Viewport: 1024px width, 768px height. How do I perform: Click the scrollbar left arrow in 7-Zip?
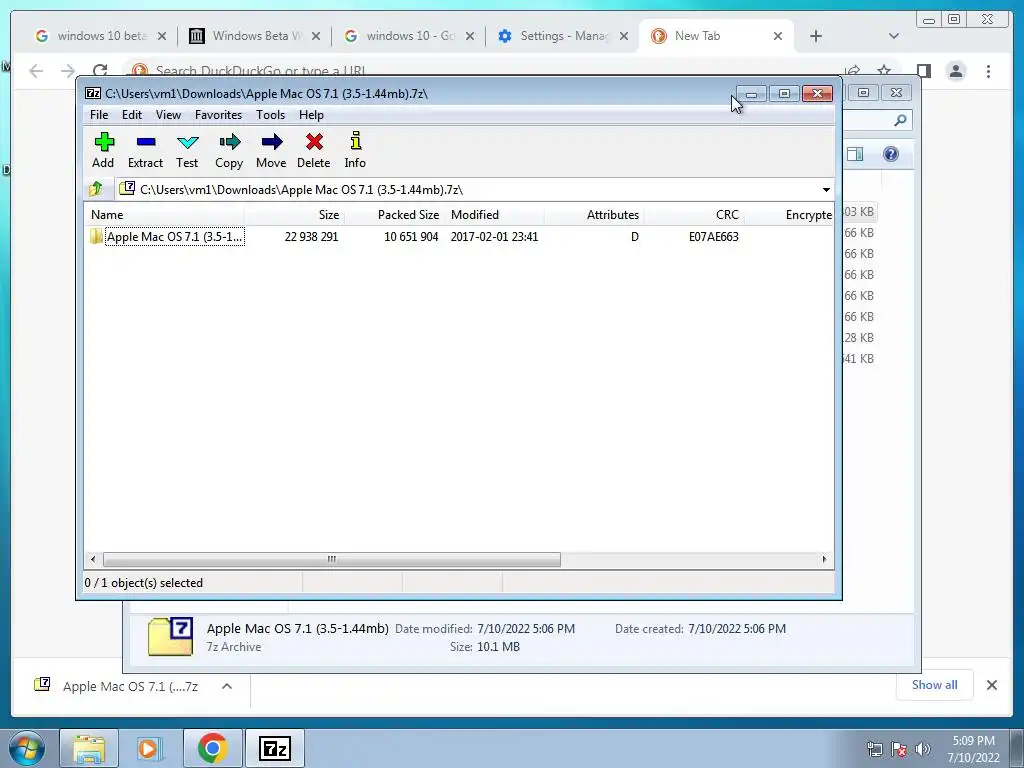click(x=93, y=559)
